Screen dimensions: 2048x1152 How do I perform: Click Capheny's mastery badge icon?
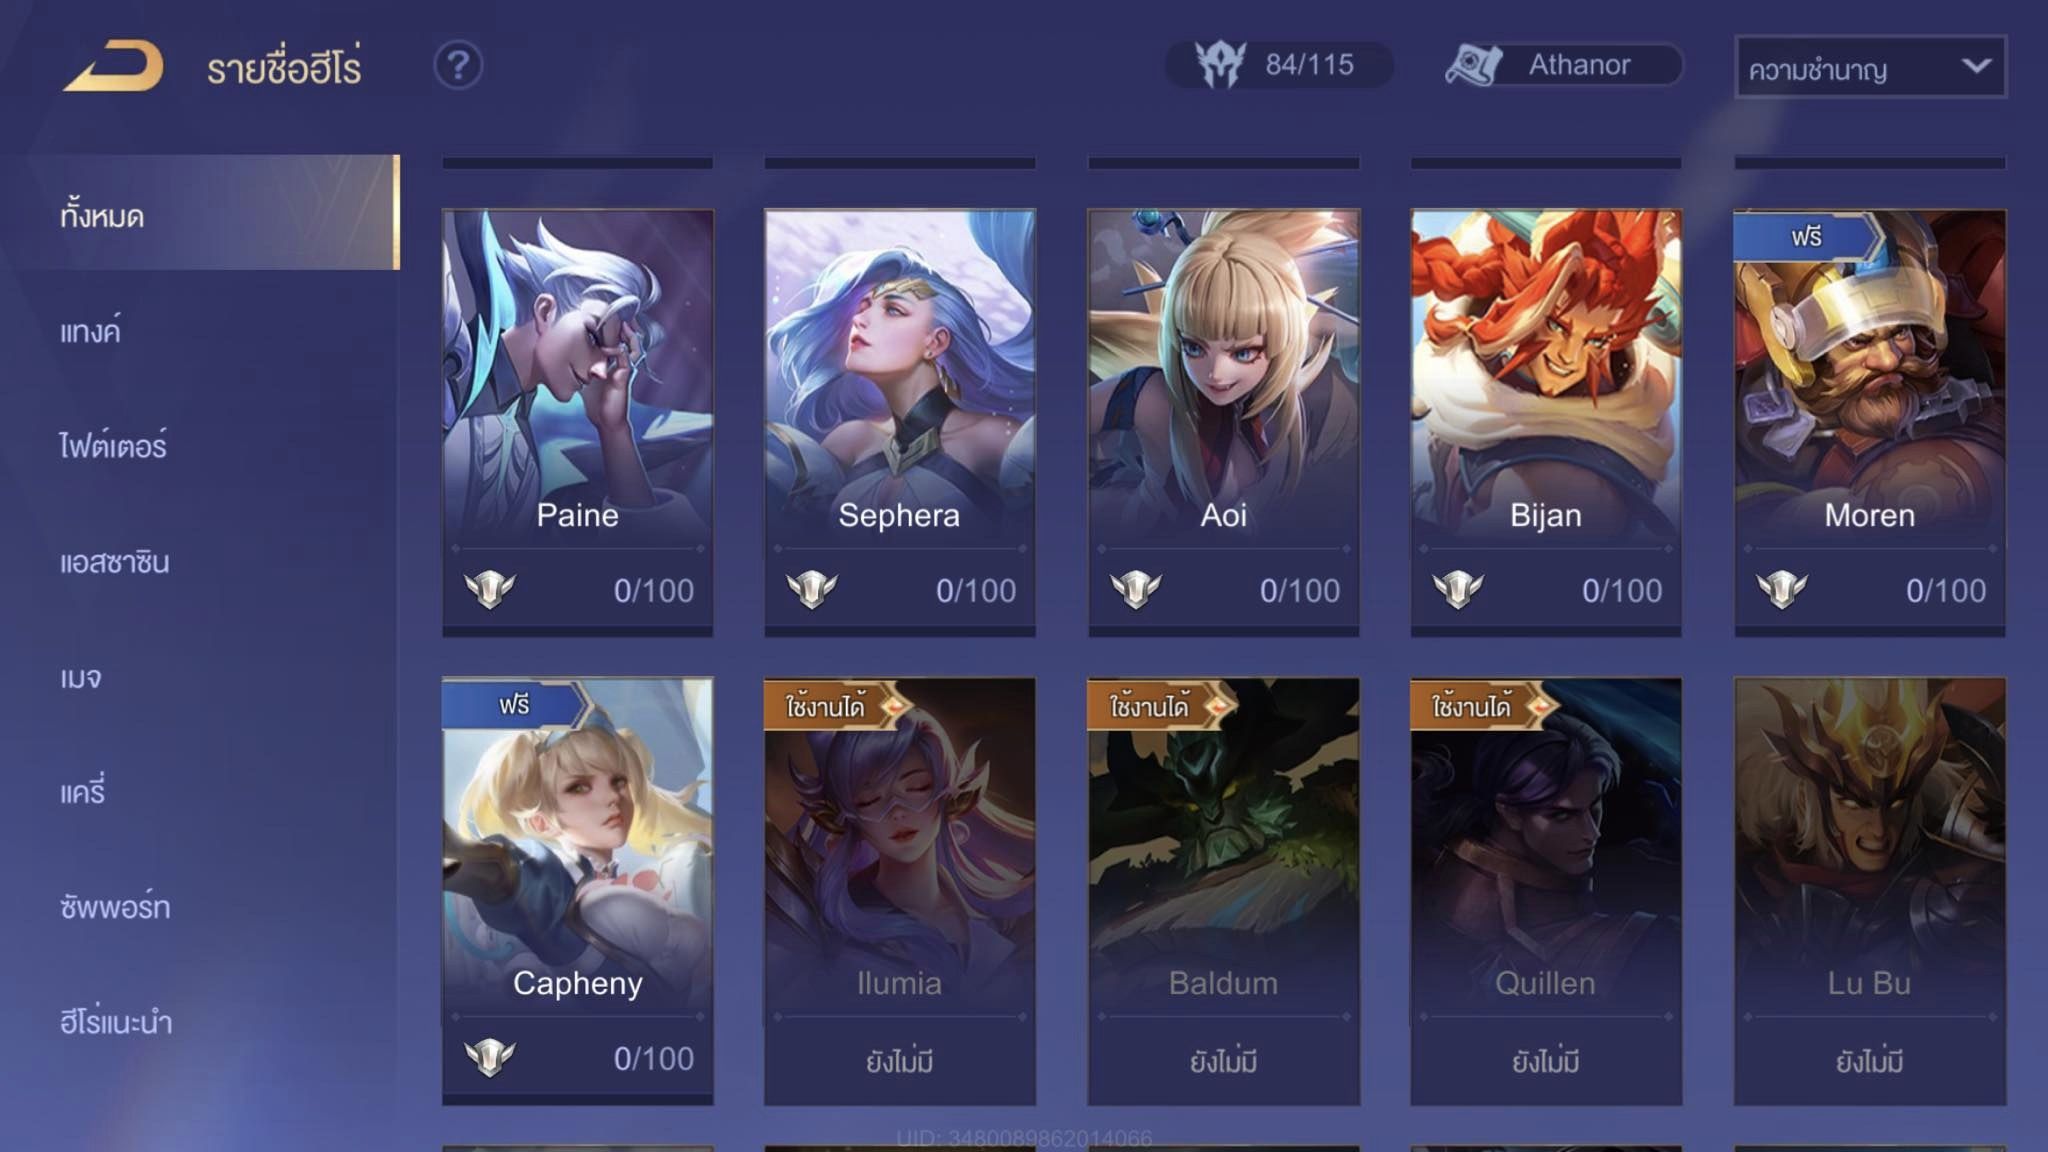coord(490,1058)
